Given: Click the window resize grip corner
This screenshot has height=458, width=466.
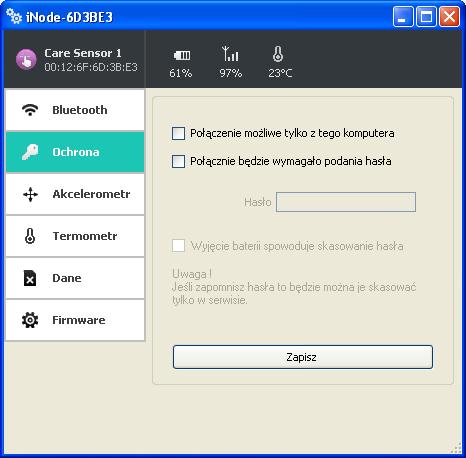Looking at the screenshot, I should (x=456, y=448).
